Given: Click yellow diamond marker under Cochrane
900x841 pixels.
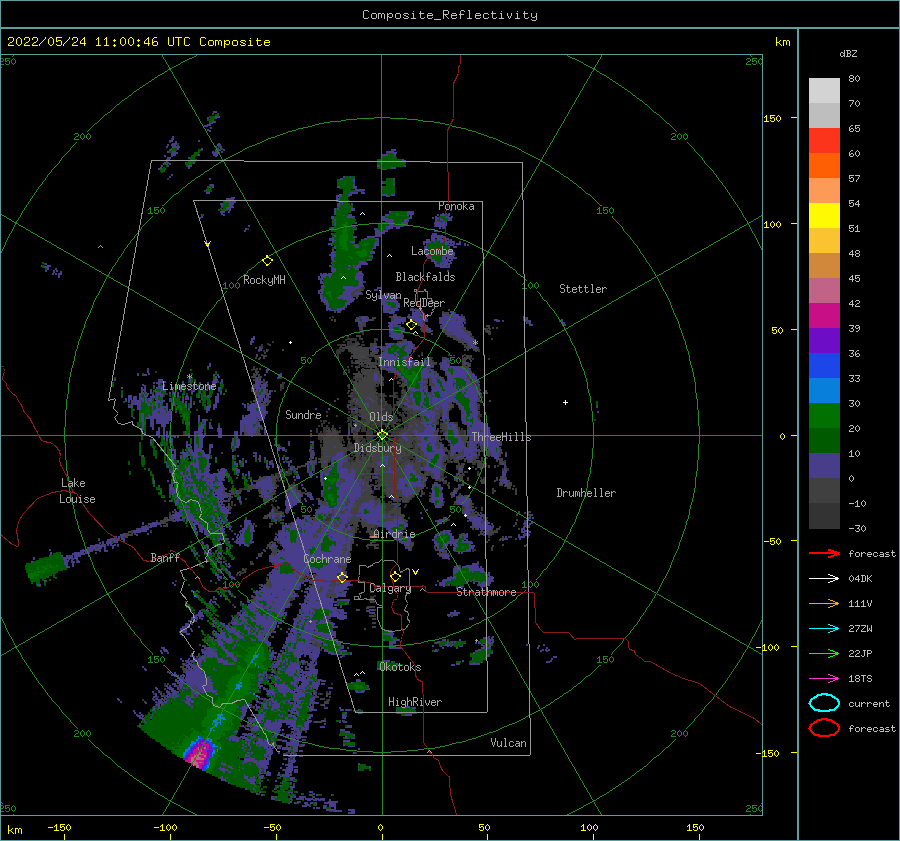Looking at the screenshot, I should click(x=342, y=577).
